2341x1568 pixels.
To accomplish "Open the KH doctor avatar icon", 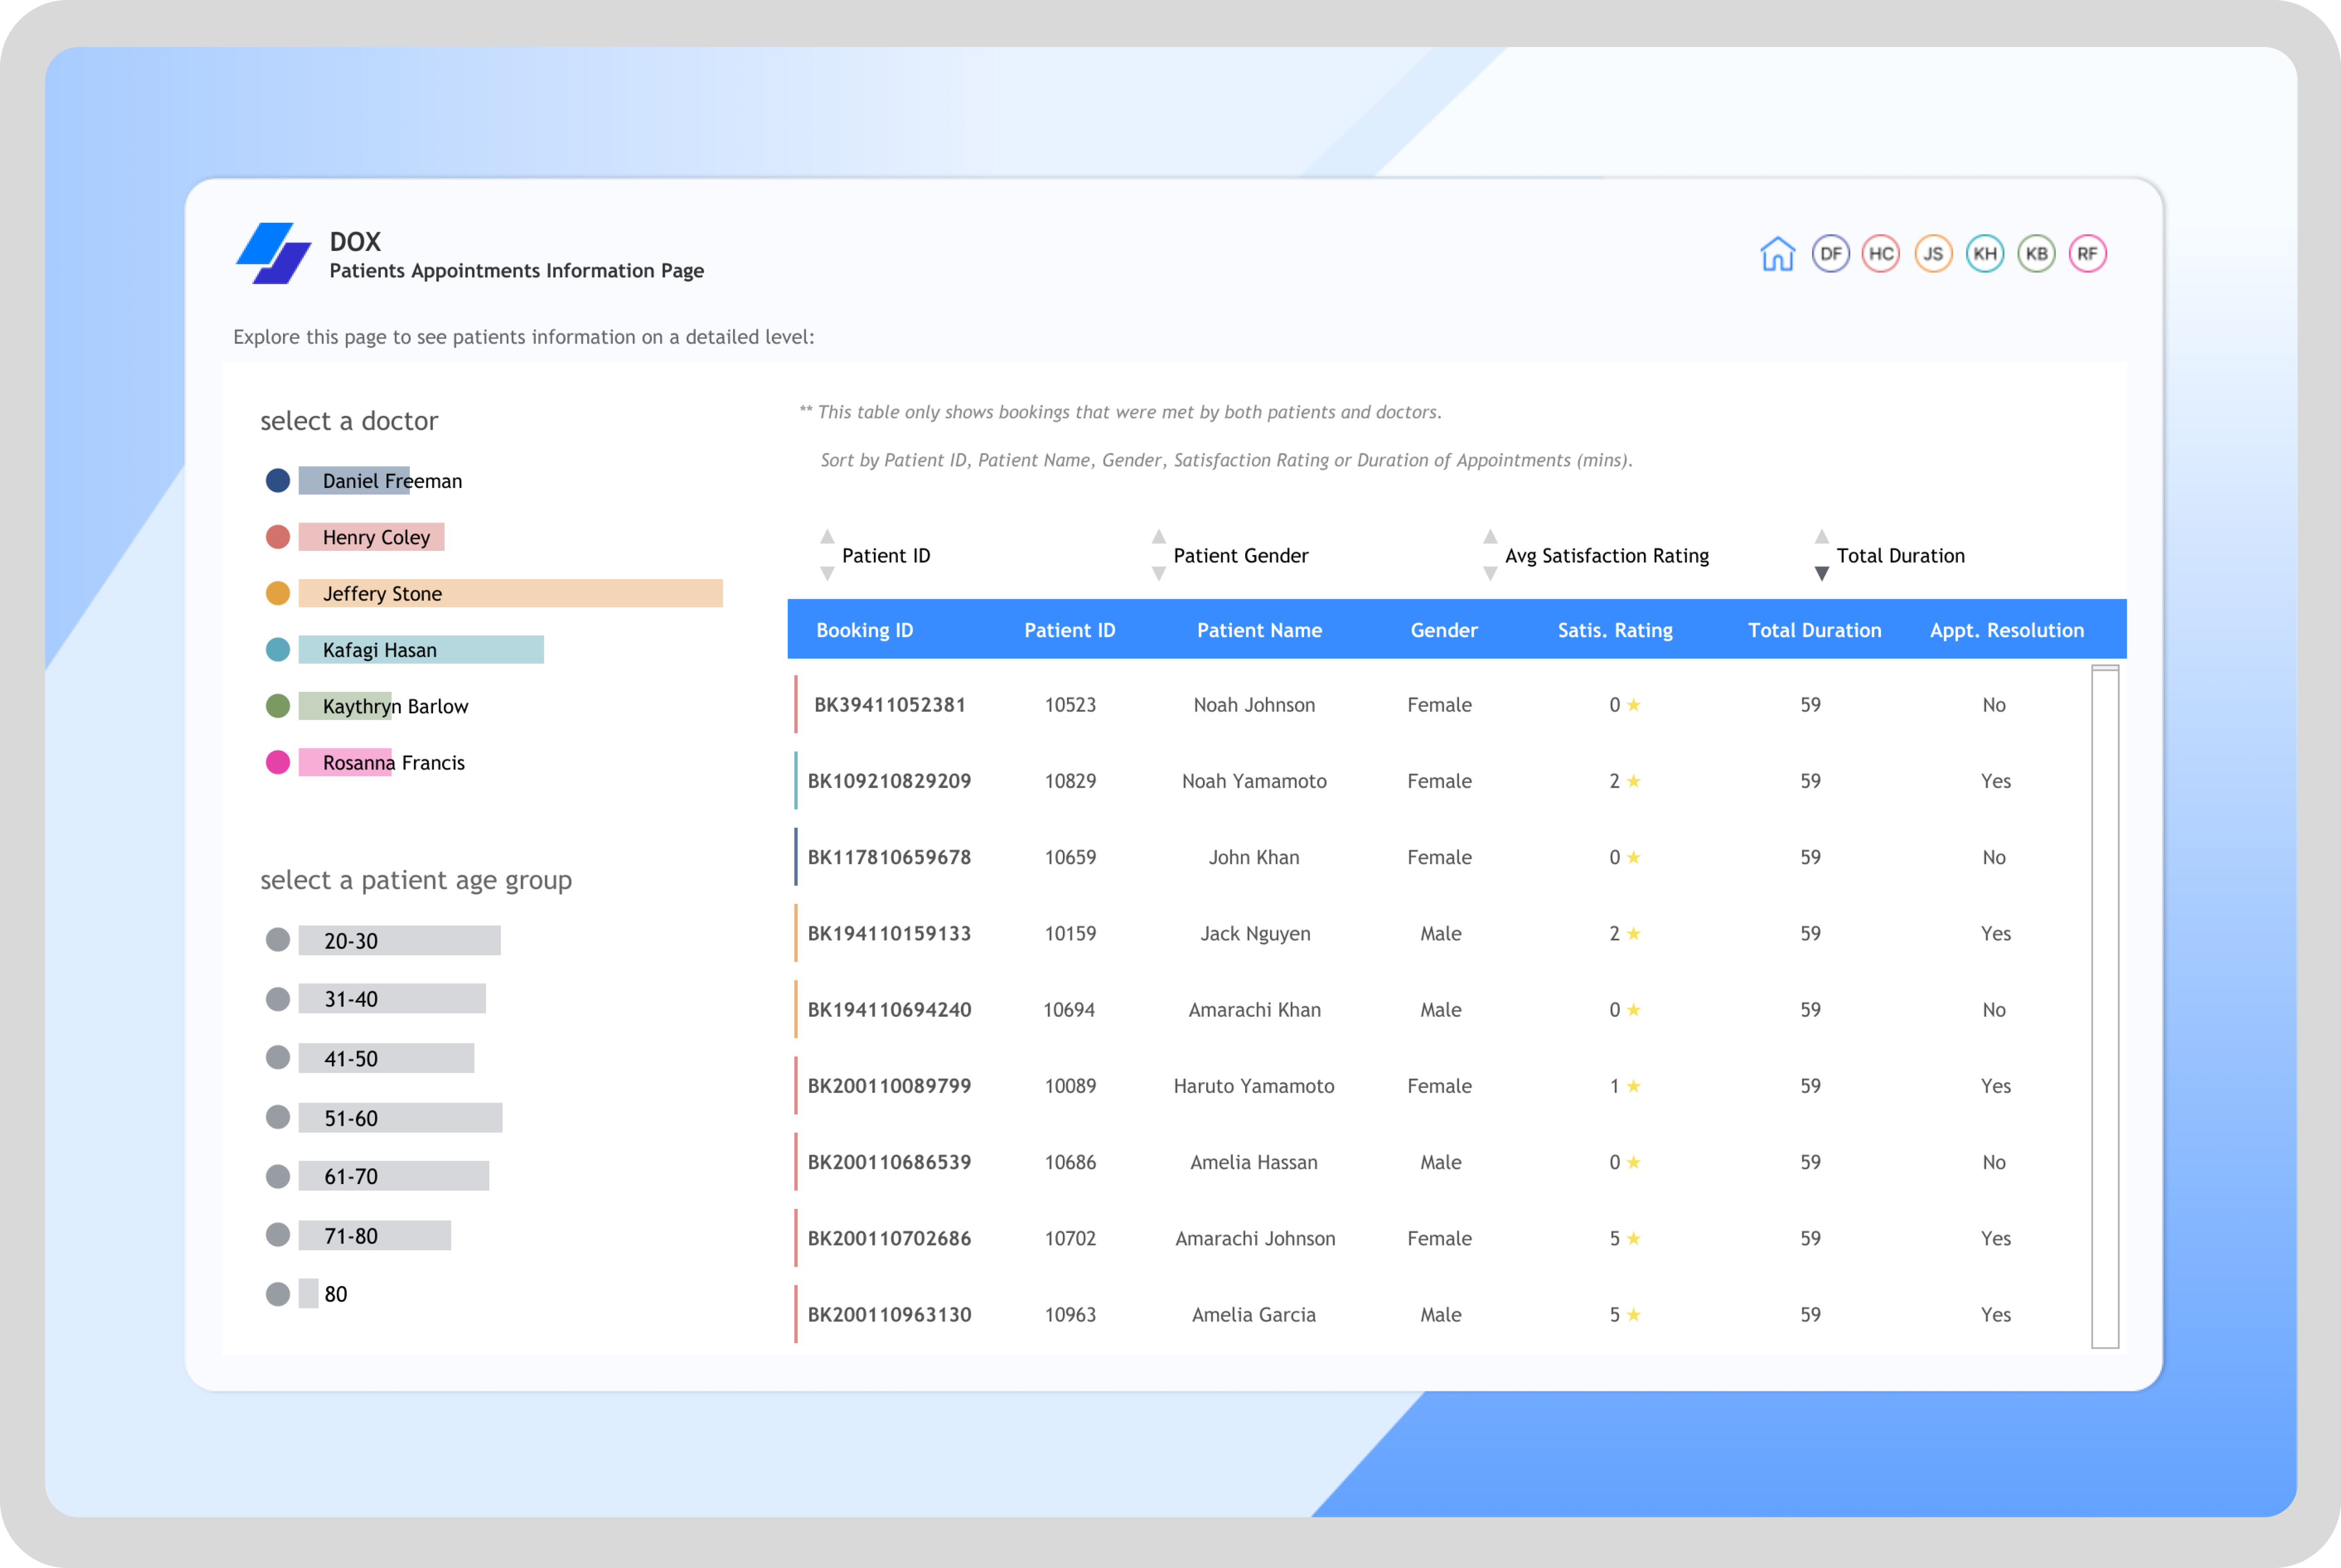I will (x=1985, y=254).
